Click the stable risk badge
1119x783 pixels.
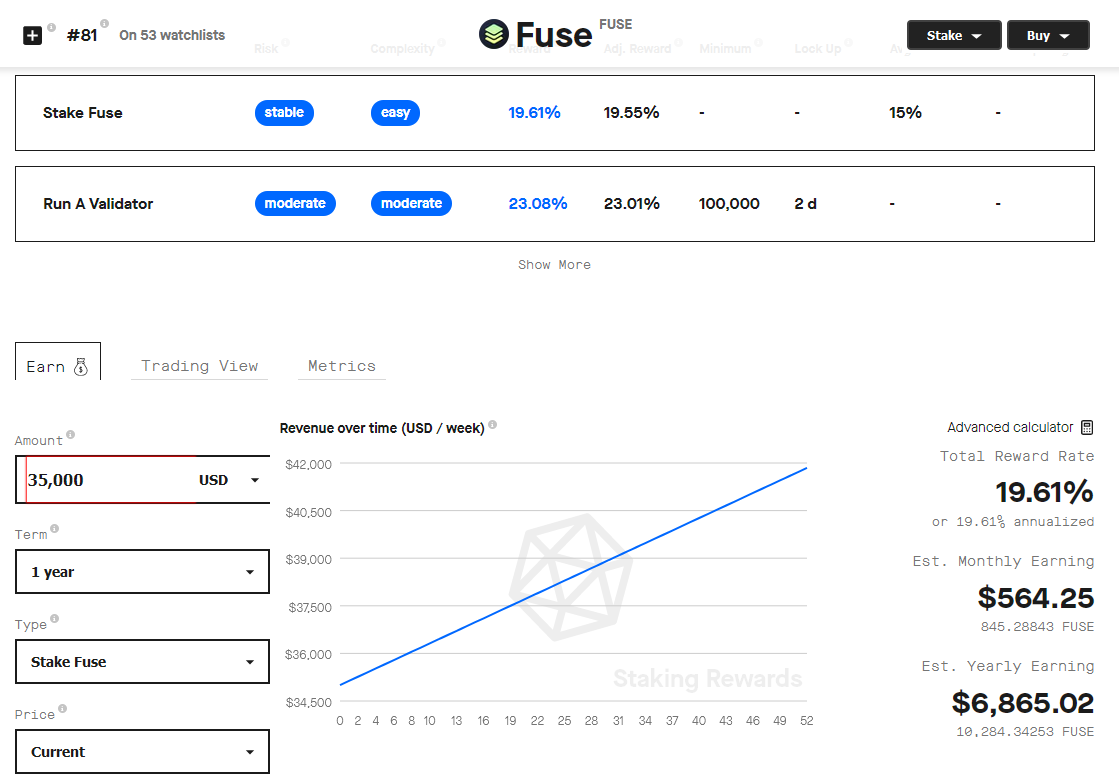click(x=284, y=113)
